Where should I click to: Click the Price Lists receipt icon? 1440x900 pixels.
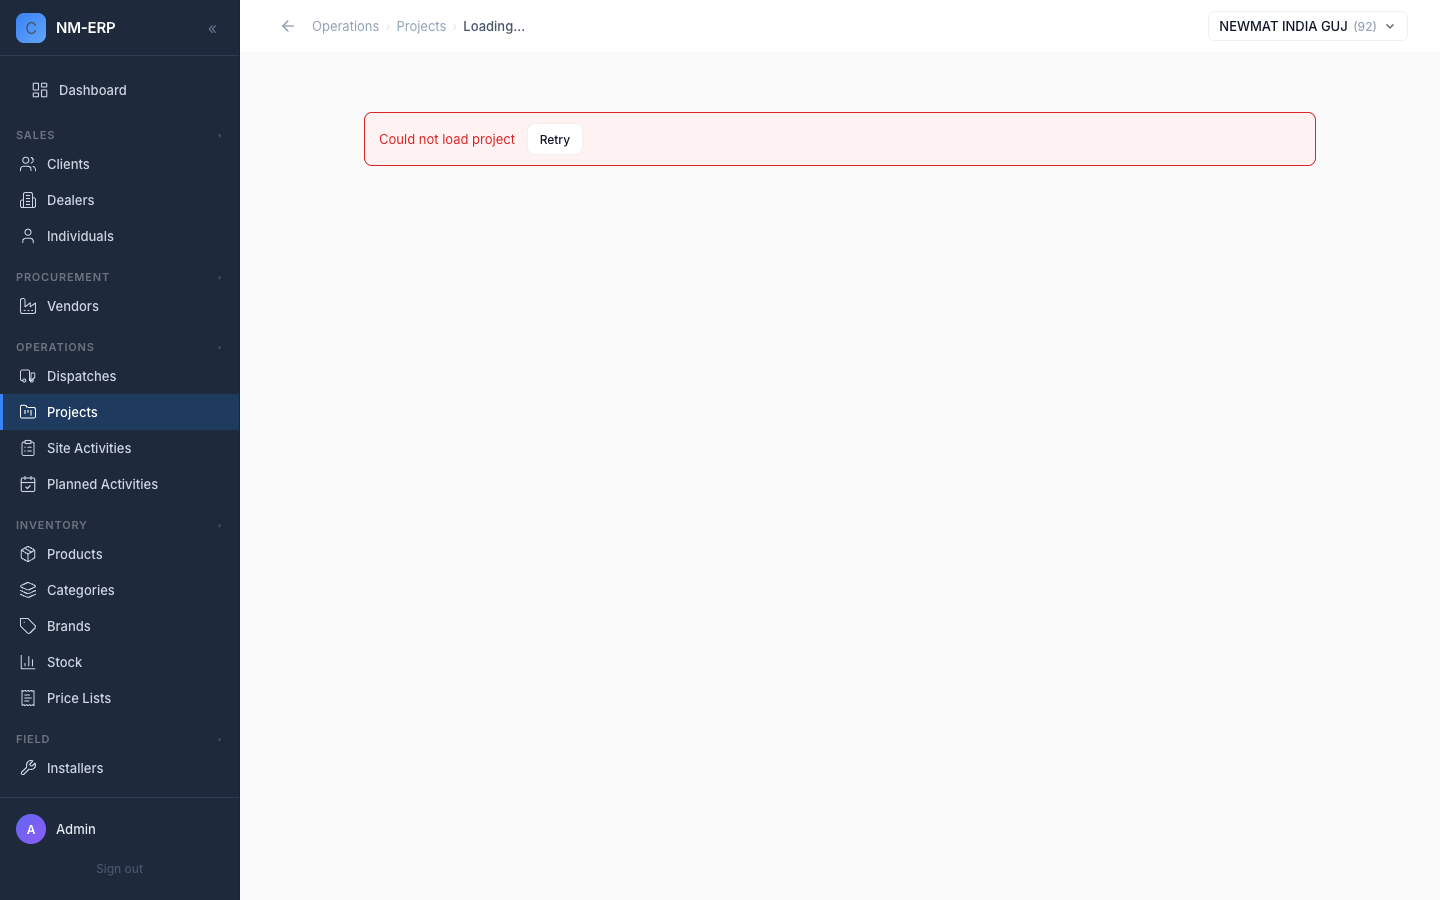(x=28, y=698)
